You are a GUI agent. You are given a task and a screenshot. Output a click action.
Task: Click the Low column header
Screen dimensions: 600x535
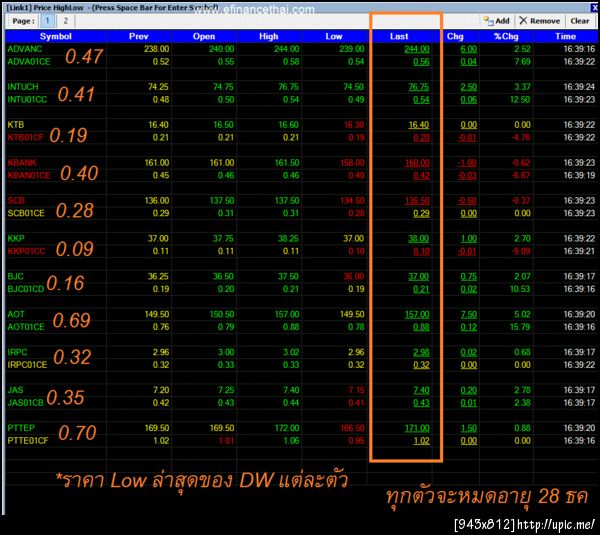point(334,36)
